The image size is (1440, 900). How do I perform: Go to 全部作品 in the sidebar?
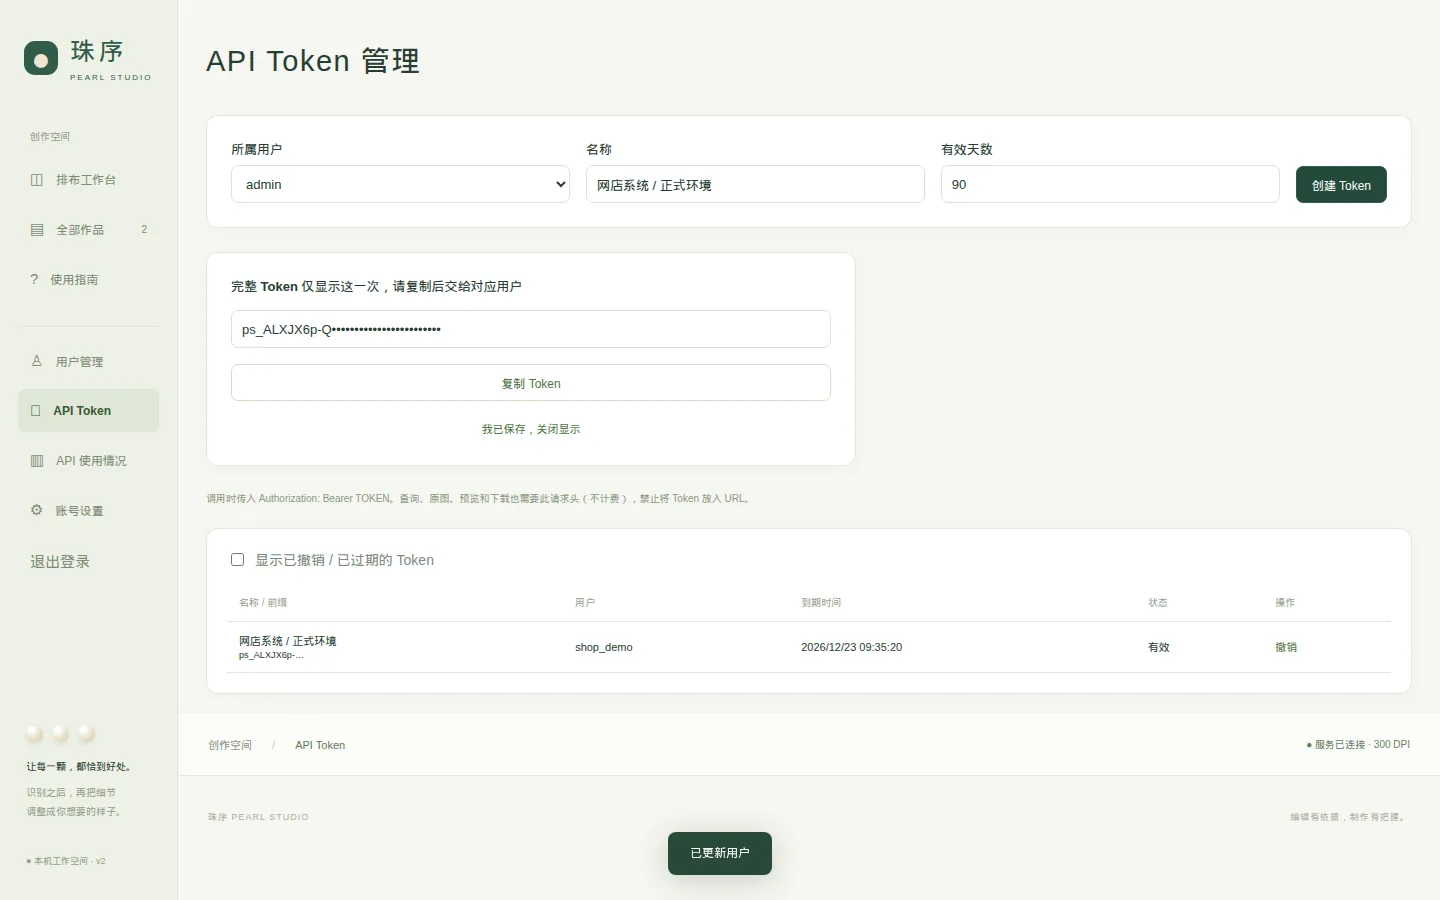[88, 230]
